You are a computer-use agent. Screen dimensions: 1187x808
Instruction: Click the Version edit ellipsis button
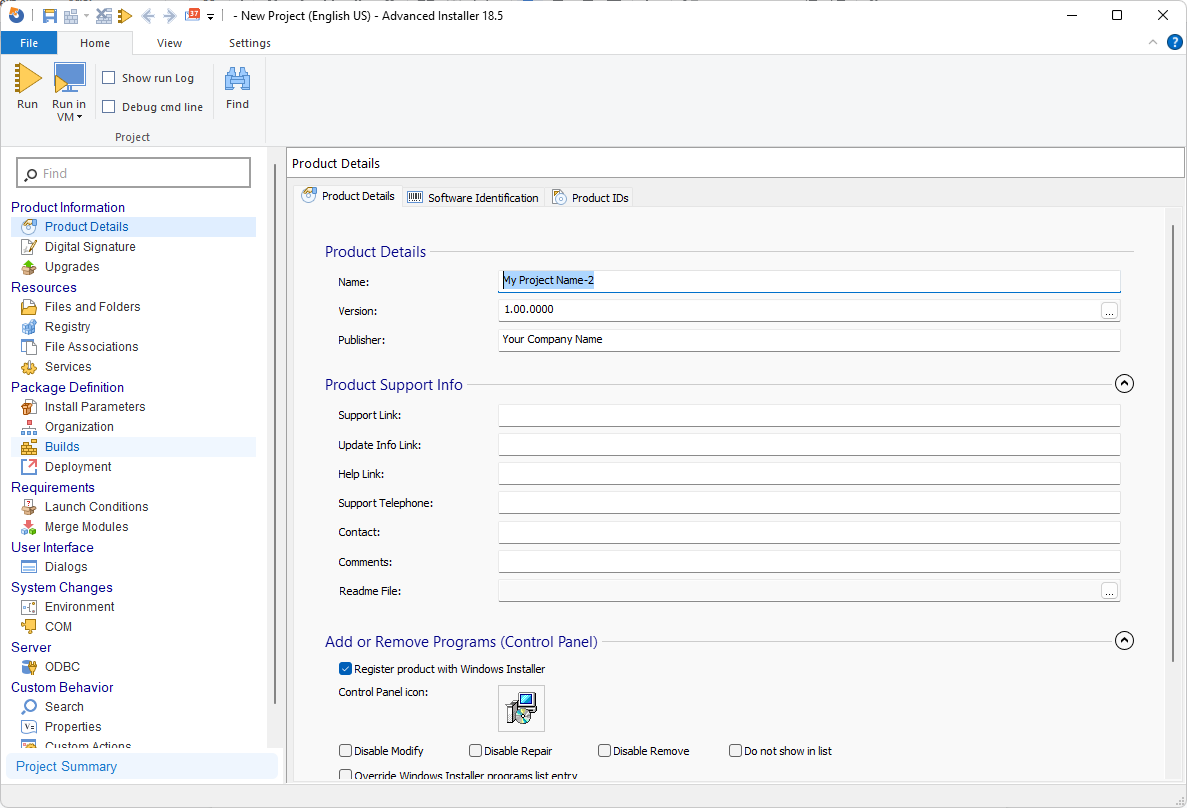(x=1109, y=310)
